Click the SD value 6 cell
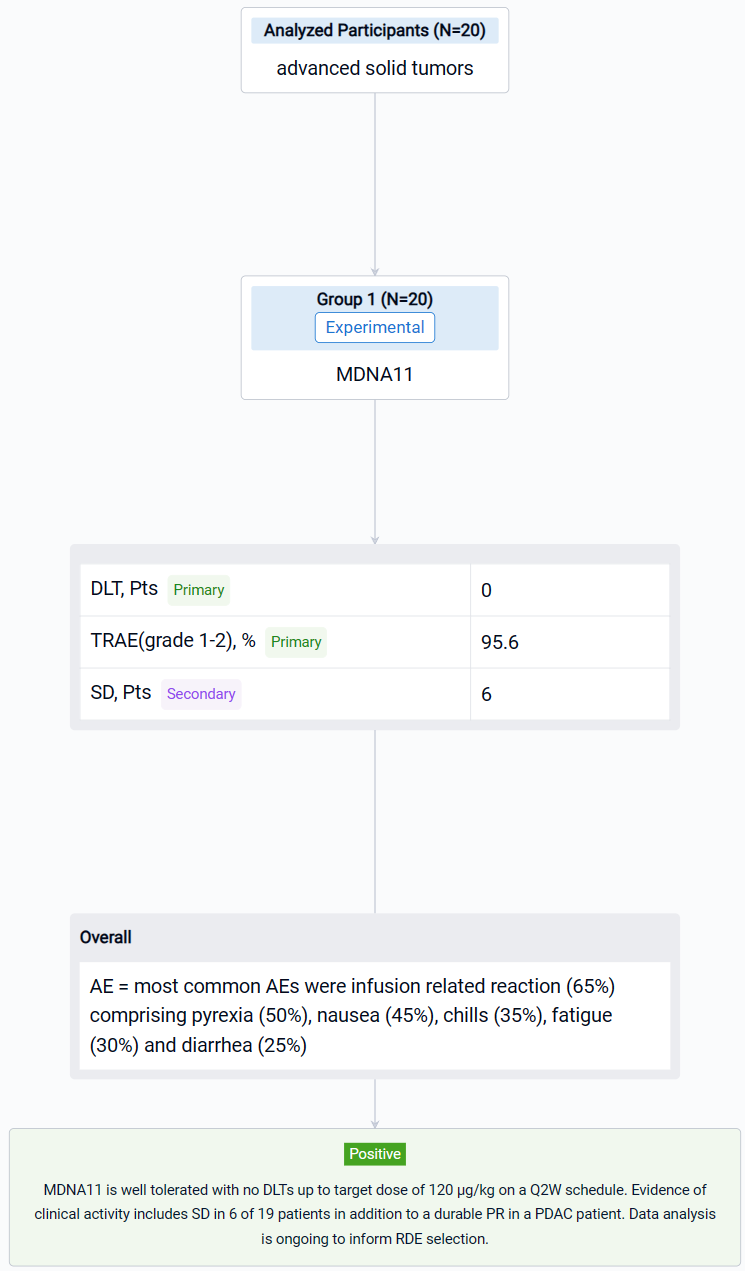This screenshot has width=745, height=1271. pos(569,694)
